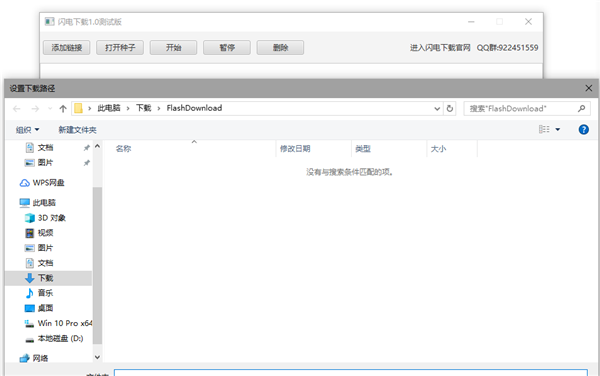
Task: Click the 开始 button
Action: (173, 48)
